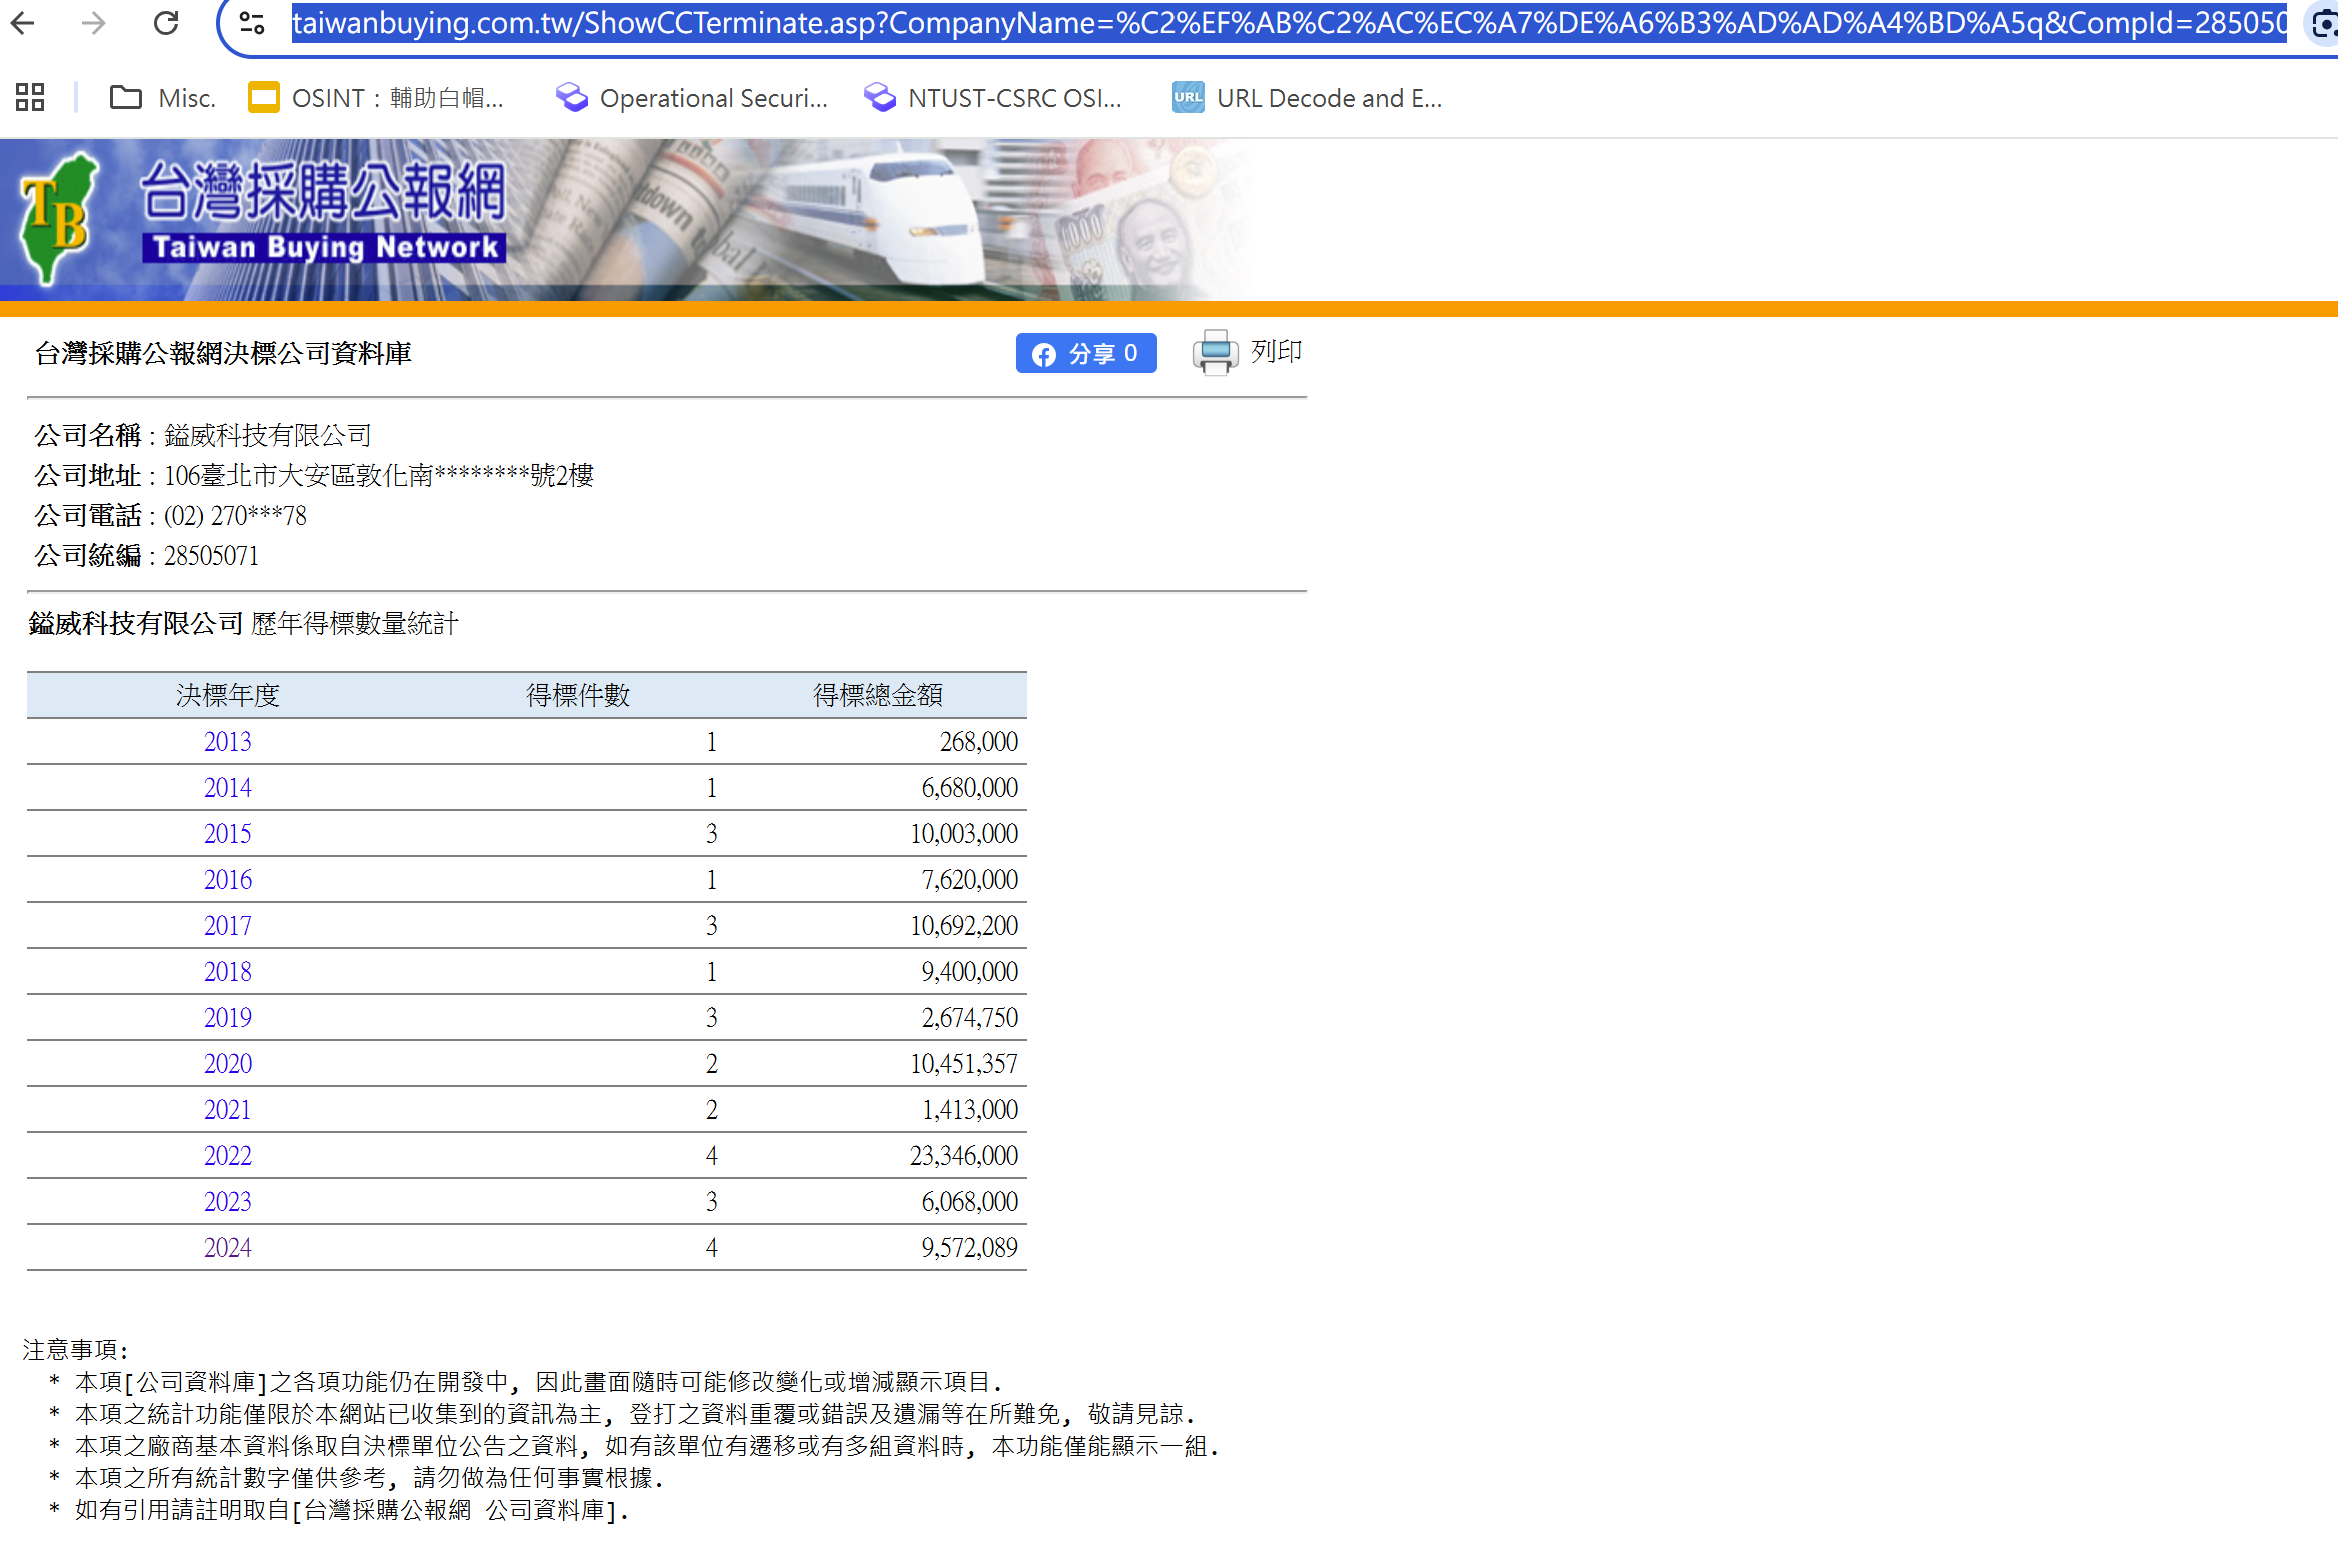This screenshot has width=2338, height=1548.
Task: Click the amount 9,572,089
Action: pos(970,1248)
